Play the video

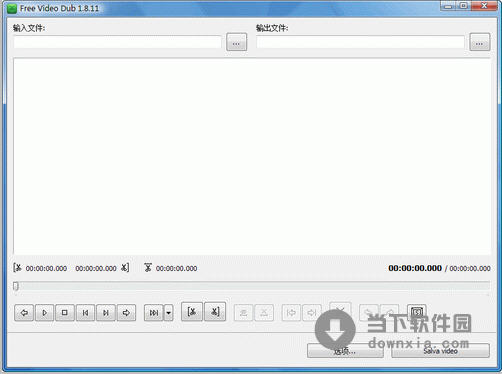point(44,313)
